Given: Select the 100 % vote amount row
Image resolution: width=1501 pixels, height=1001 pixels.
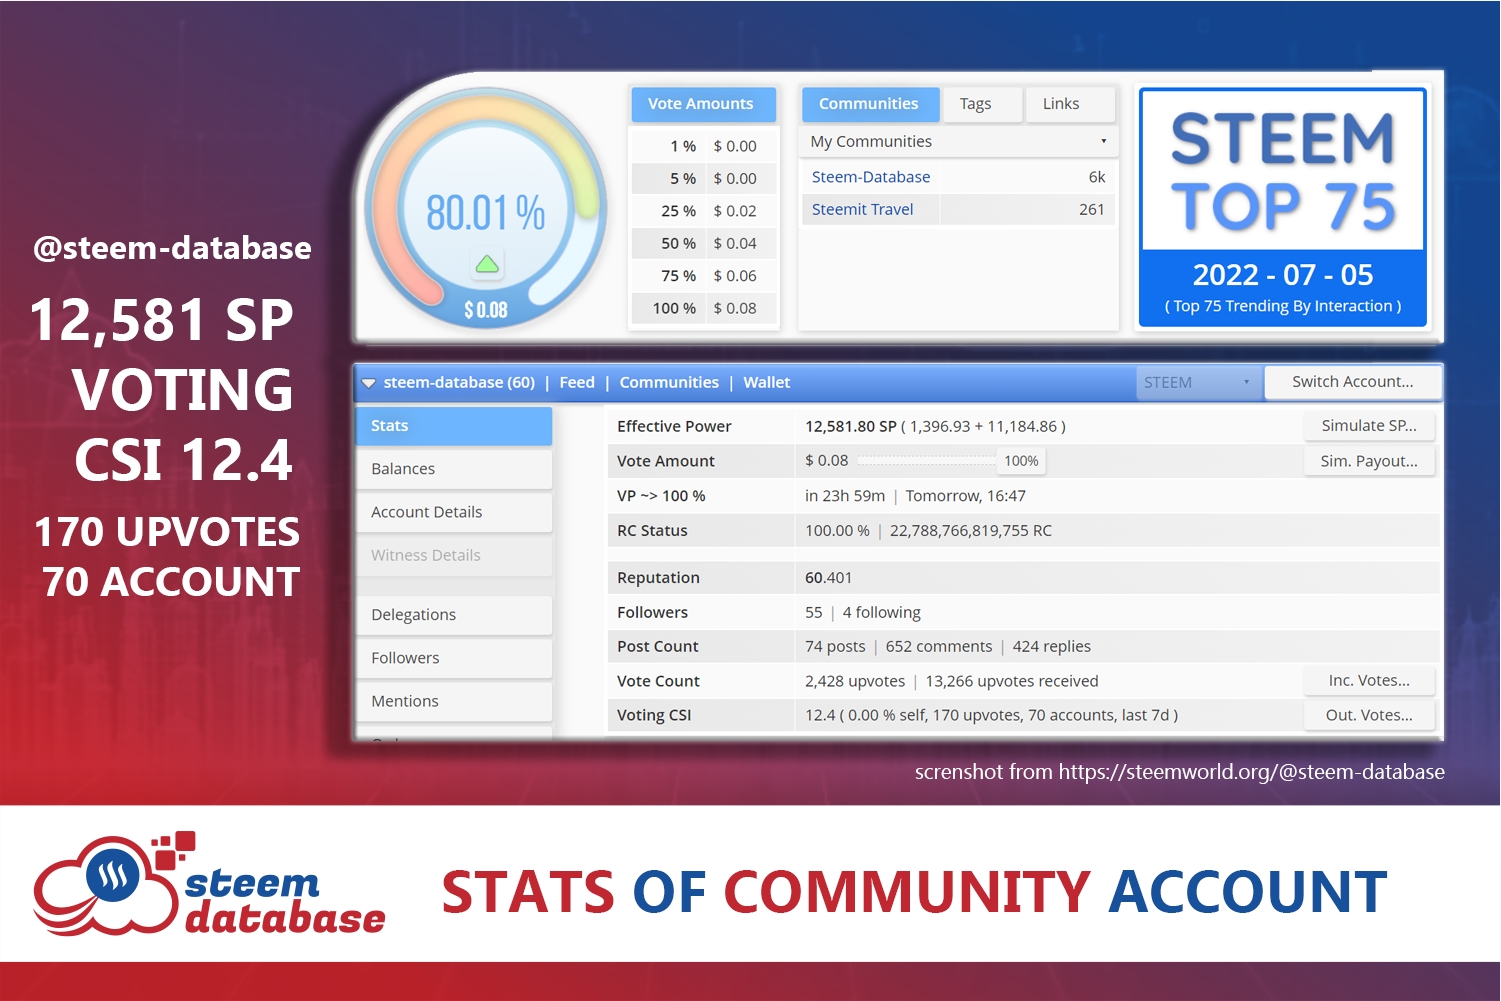Looking at the screenshot, I should [704, 309].
